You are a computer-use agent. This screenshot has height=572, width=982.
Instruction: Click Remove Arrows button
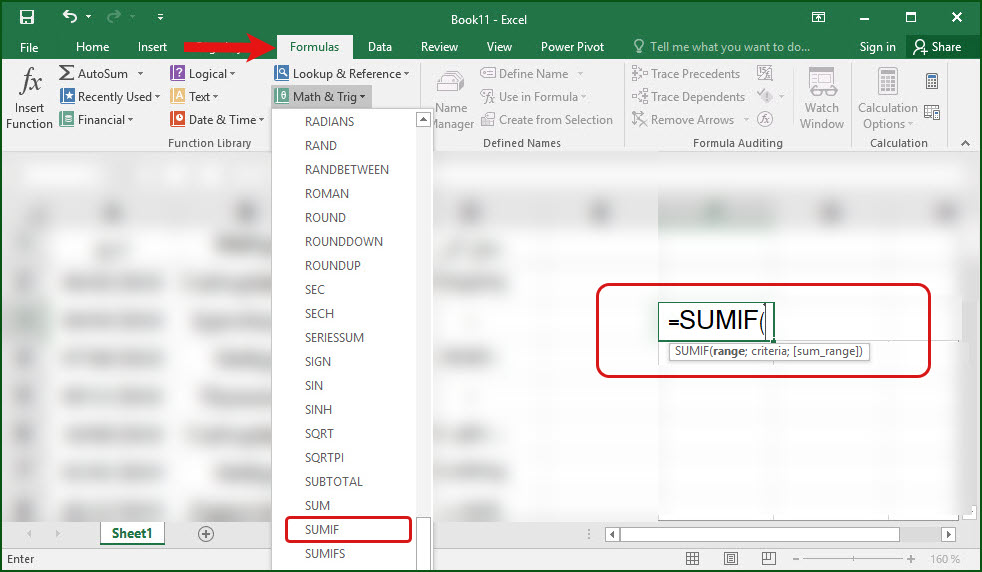[x=683, y=120]
